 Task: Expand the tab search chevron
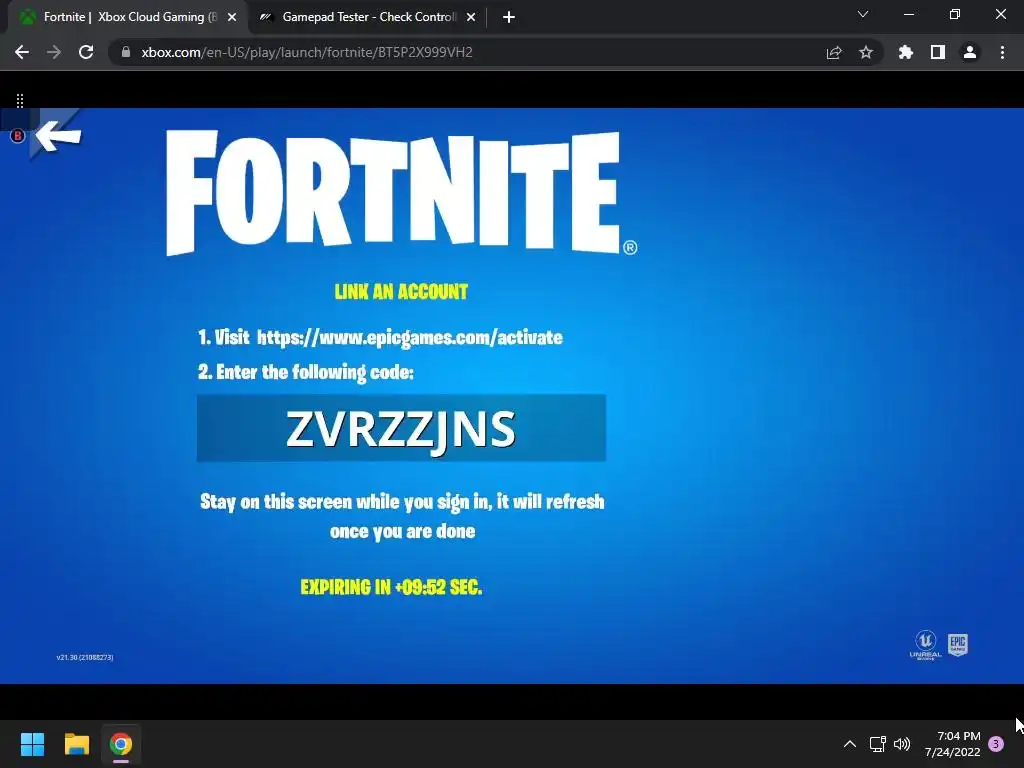(863, 14)
